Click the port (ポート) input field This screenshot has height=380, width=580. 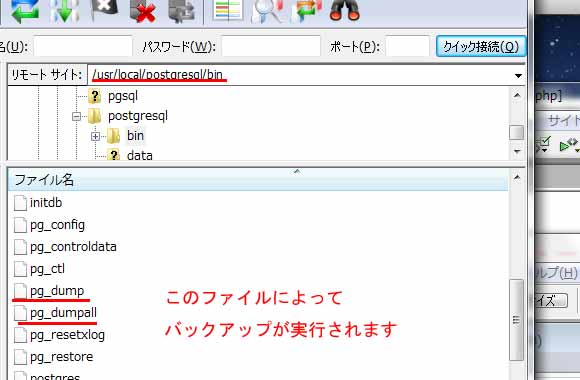point(407,46)
